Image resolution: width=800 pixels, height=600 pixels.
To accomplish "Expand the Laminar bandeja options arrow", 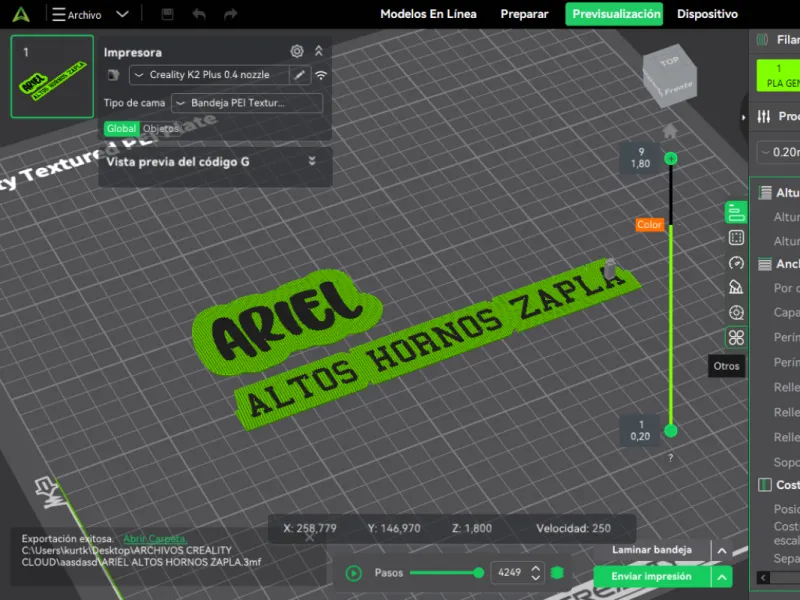I will [x=722, y=551].
